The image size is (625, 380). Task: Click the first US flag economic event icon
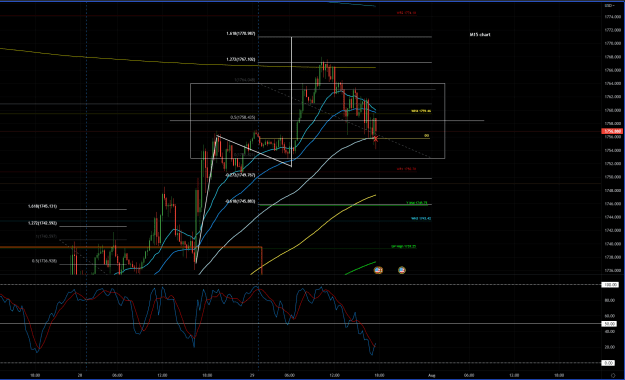coord(378,270)
